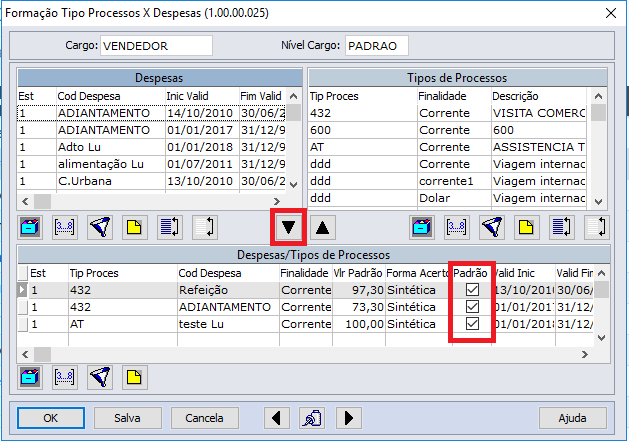Image resolution: width=629 pixels, height=441 pixels.
Task: Toggle the Padrão checkbox for the Refeição row
Action: tap(472, 290)
